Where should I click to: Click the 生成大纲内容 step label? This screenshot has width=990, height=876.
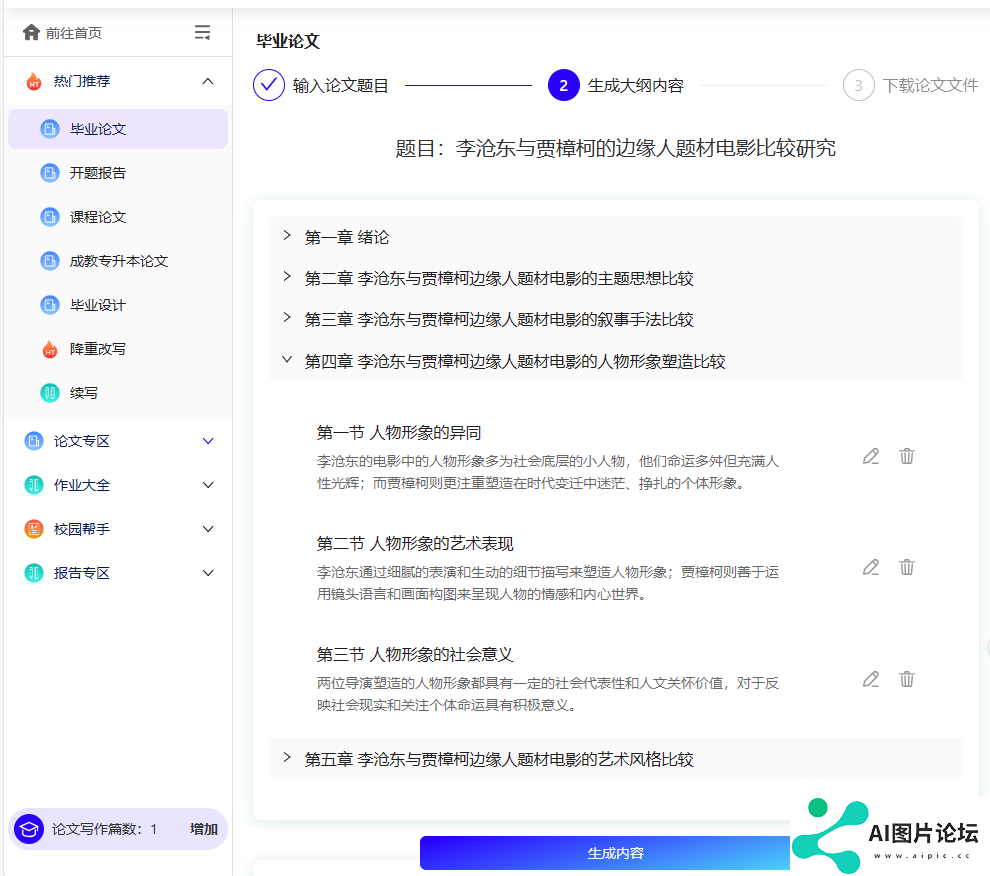click(636, 85)
